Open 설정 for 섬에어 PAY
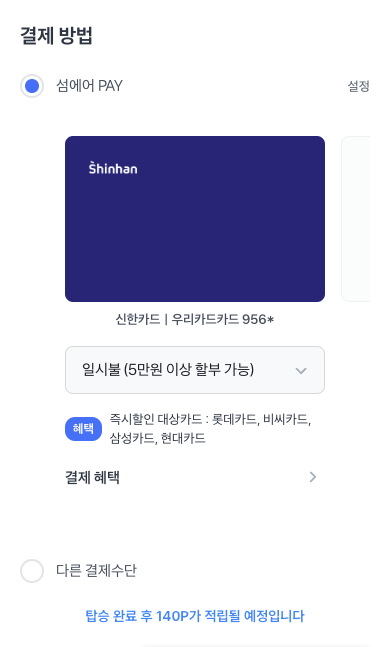The height and width of the screenshot is (647, 386). pyautogui.click(x=358, y=86)
